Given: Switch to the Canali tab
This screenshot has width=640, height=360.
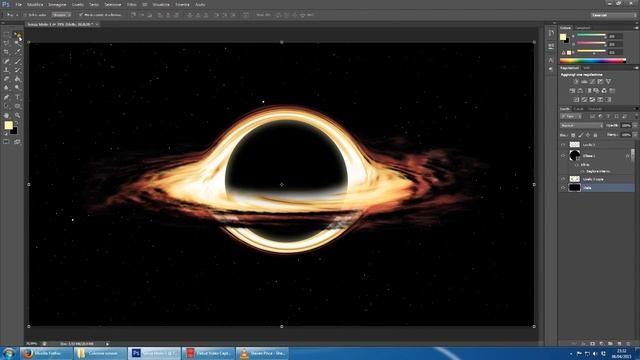Looking at the screenshot, I should coord(579,109).
